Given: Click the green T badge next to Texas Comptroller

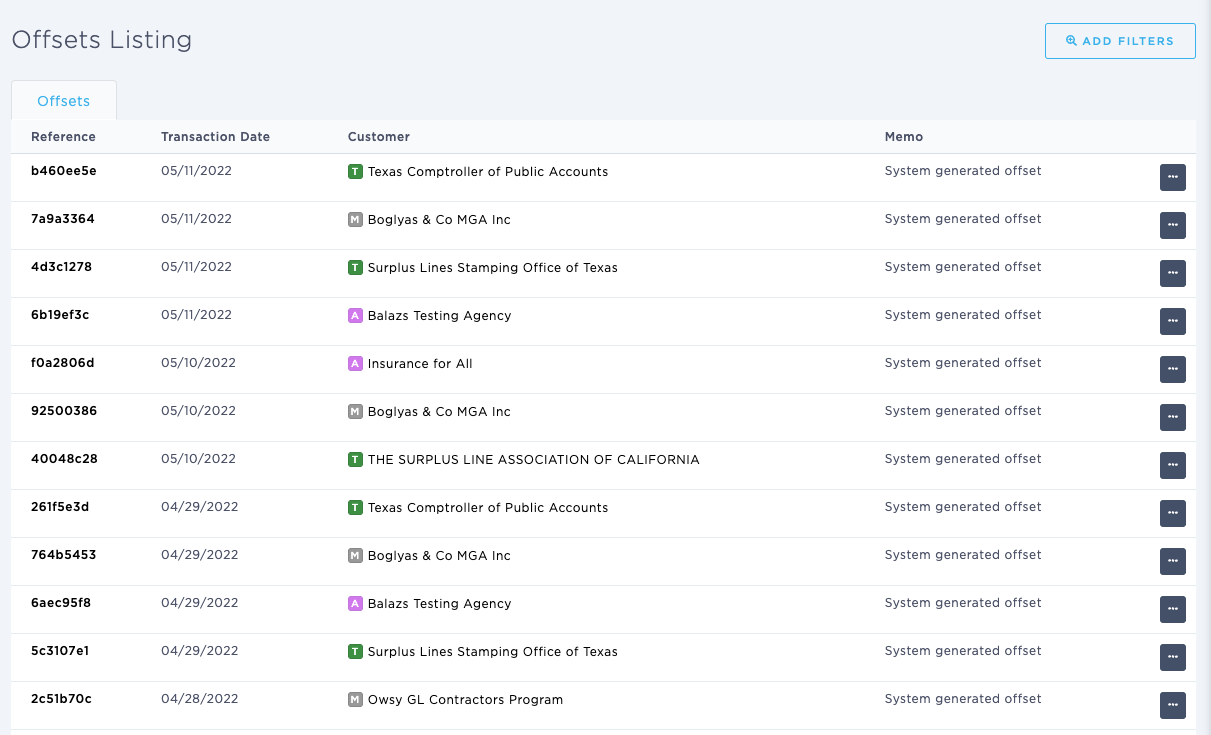Looking at the screenshot, I should tap(354, 171).
